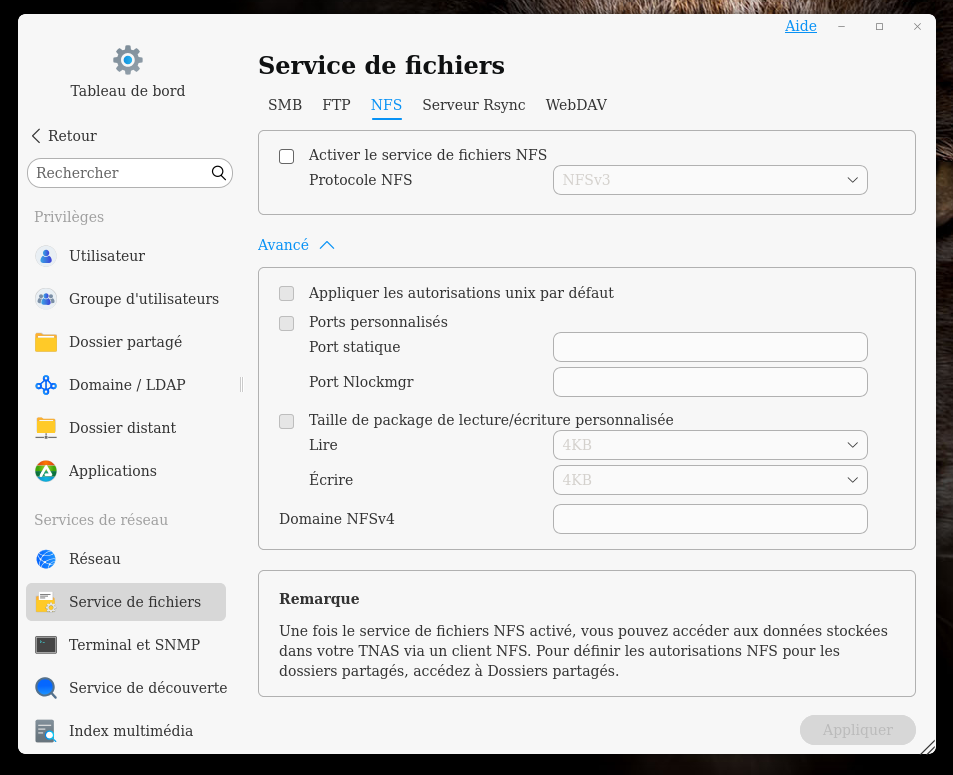Switch to the WebDAV tab
Screen dimensions: 953x775
click(576, 105)
